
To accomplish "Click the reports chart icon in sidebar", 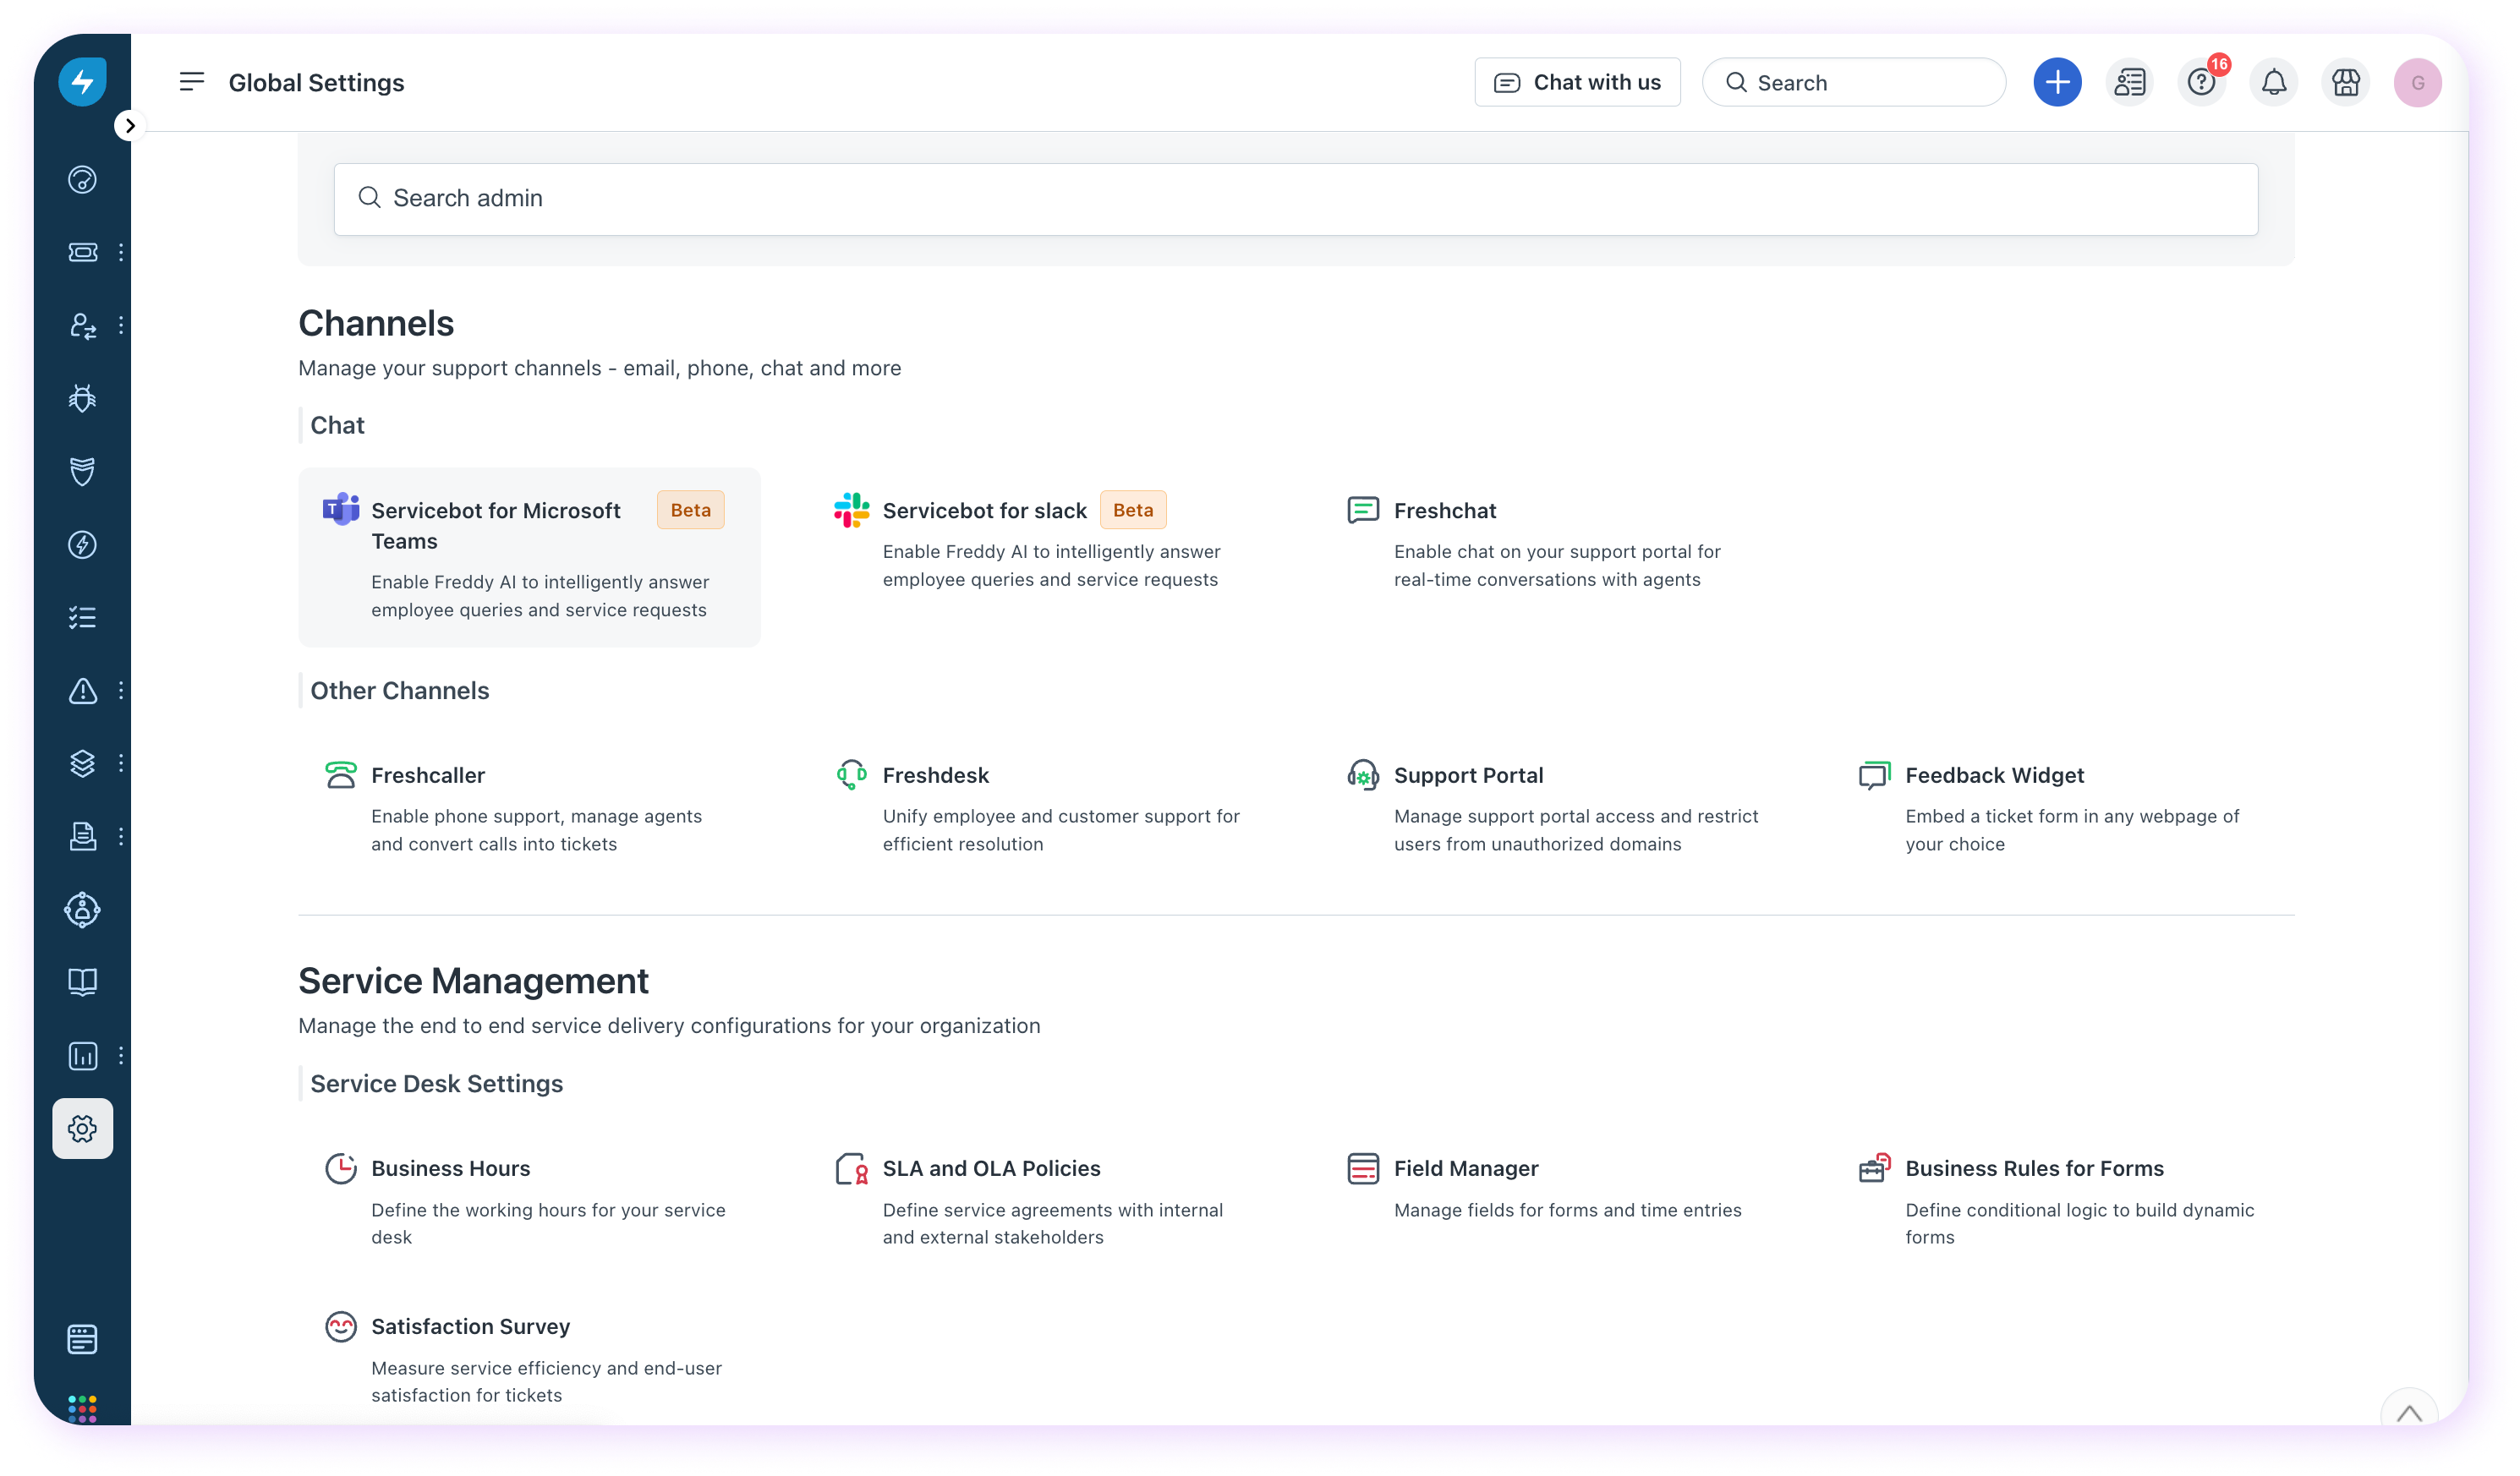I will pyautogui.click(x=82, y=1056).
